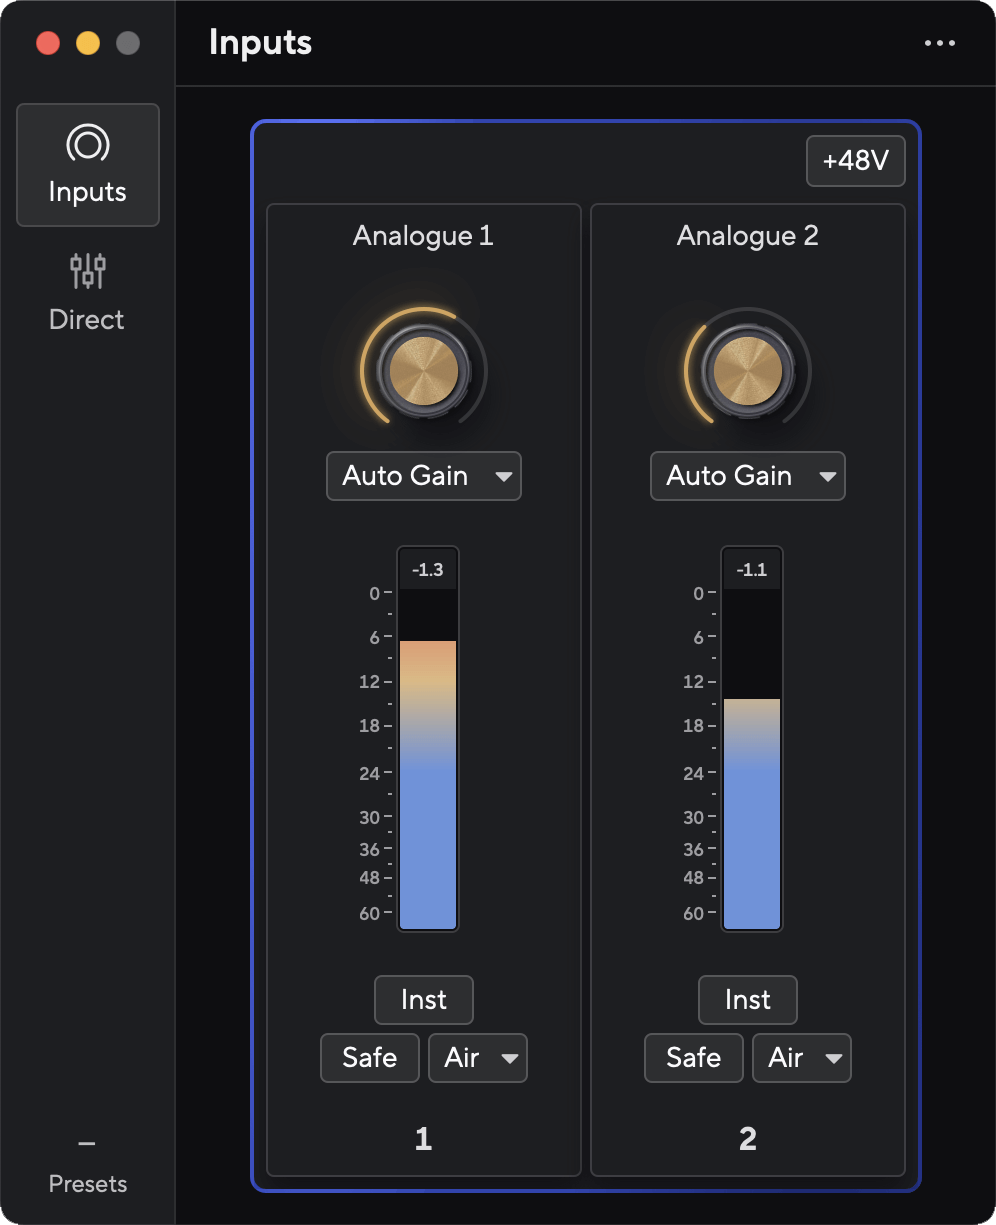Reset the -1.3 peak reading
This screenshot has height=1225, width=996.
point(428,570)
